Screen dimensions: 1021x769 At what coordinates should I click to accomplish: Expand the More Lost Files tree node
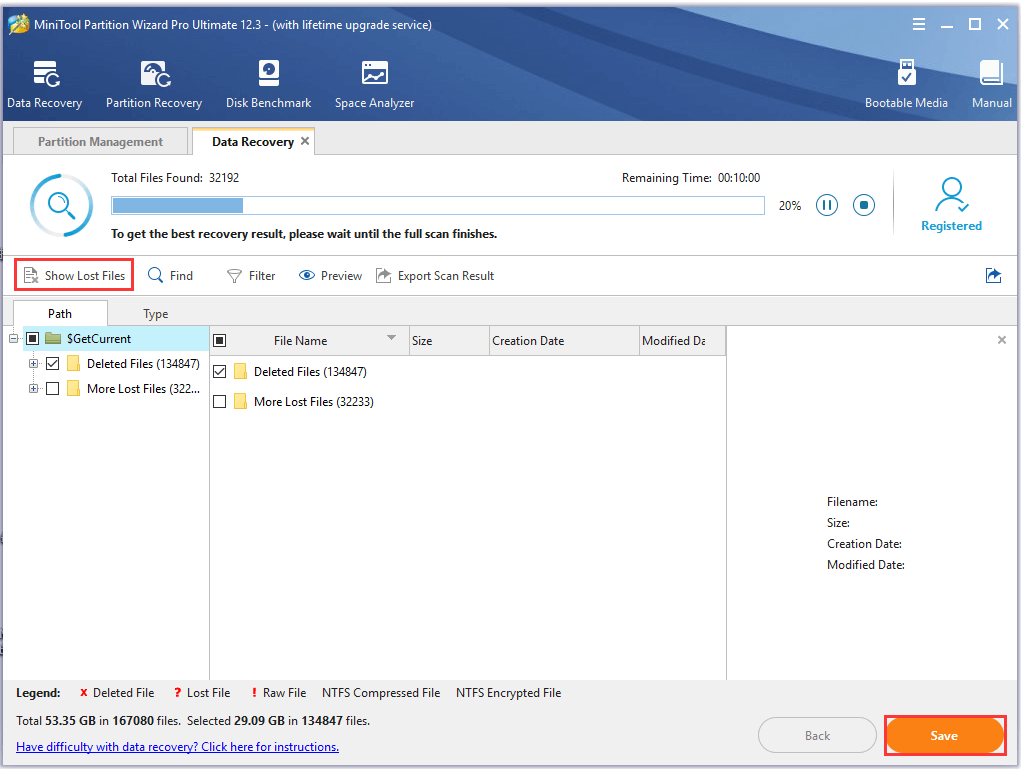pos(33,388)
